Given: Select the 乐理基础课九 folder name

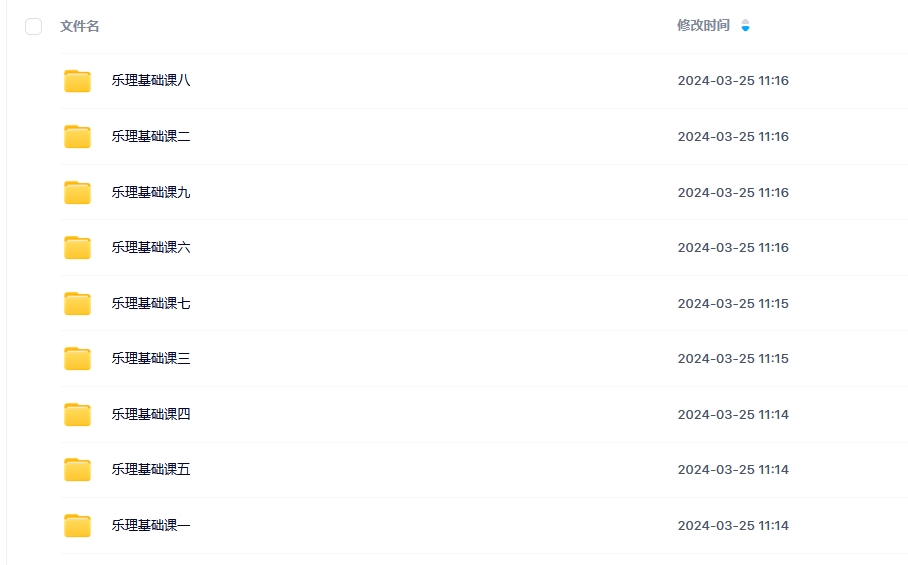Looking at the screenshot, I should [x=151, y=192].
